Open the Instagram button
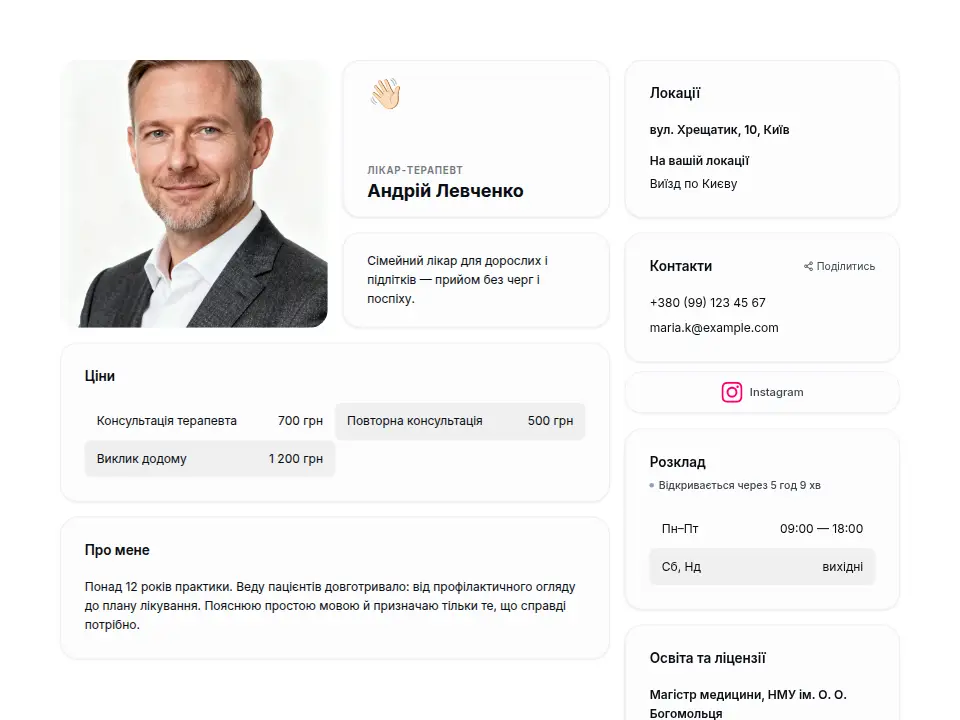The height and width of the screenshot is (720, 960). (x=762, y=392)
